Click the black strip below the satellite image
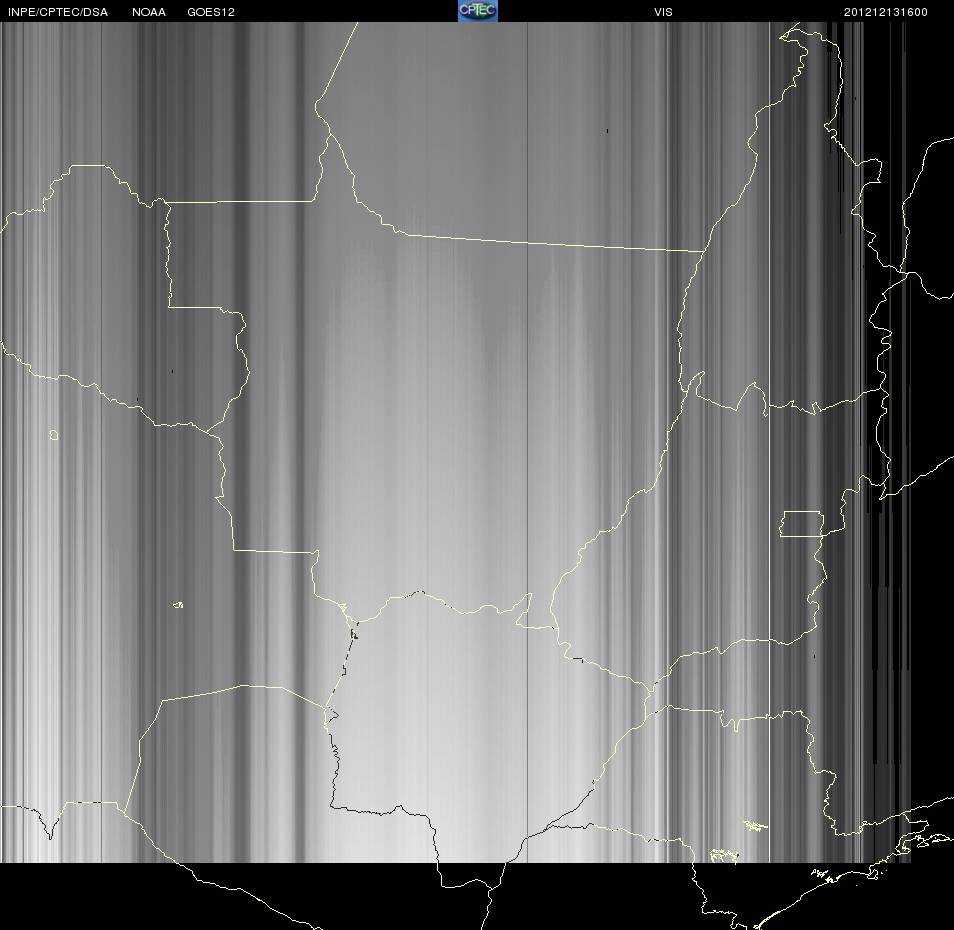 pos(477,896)
